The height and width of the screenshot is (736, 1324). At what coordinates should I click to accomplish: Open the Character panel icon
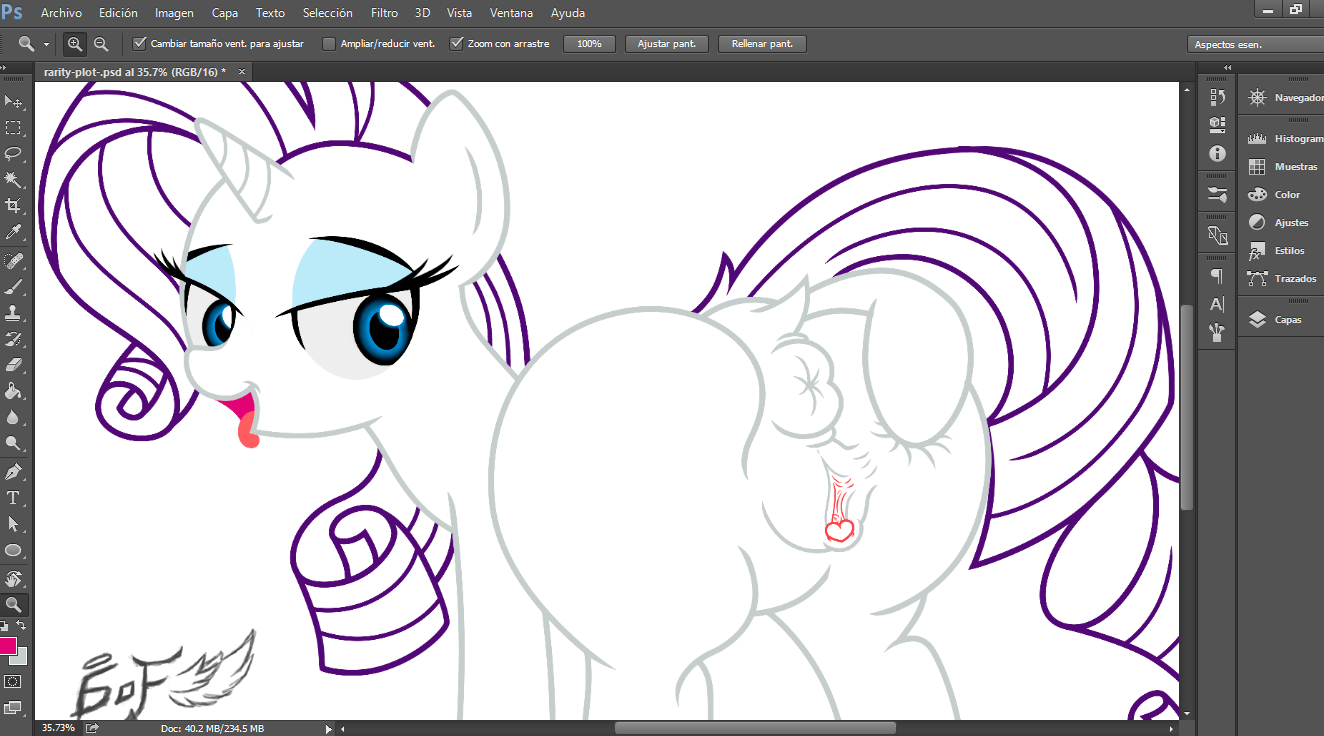[x=1217, y=304]
